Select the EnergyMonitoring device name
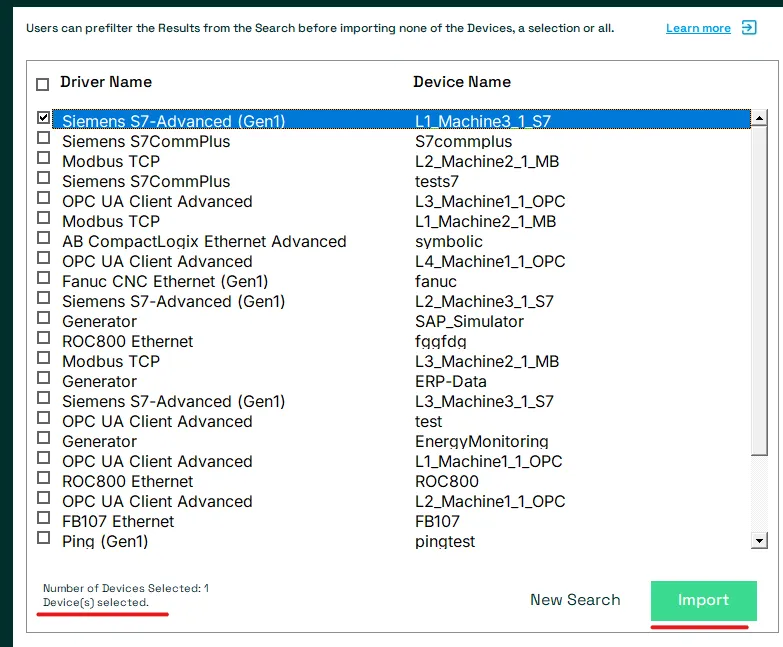Viewport: 783px width, 647px height. 481,441
